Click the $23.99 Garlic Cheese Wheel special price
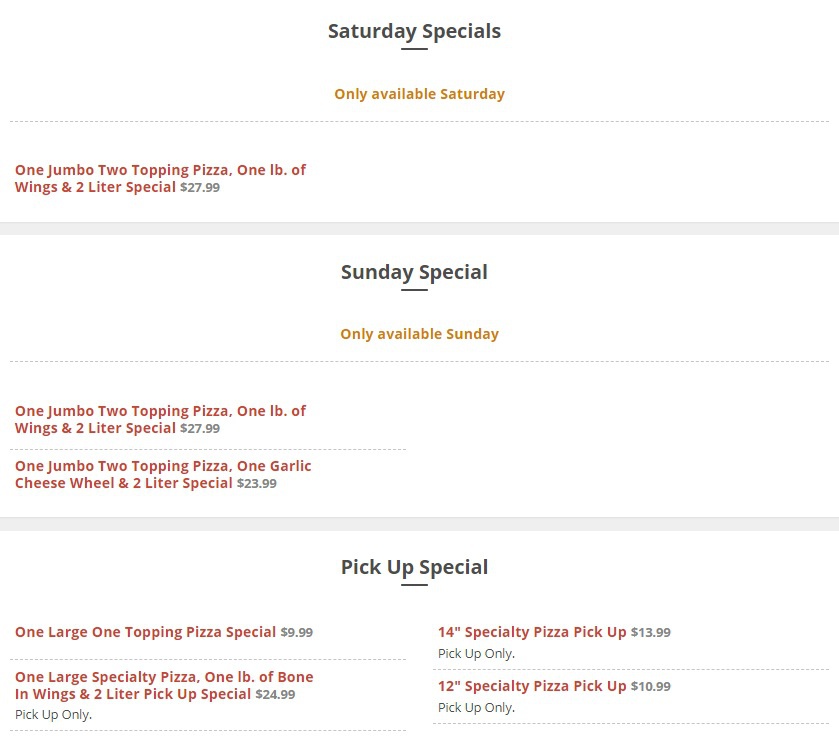 pyautogui.click(x=257, y=484)
